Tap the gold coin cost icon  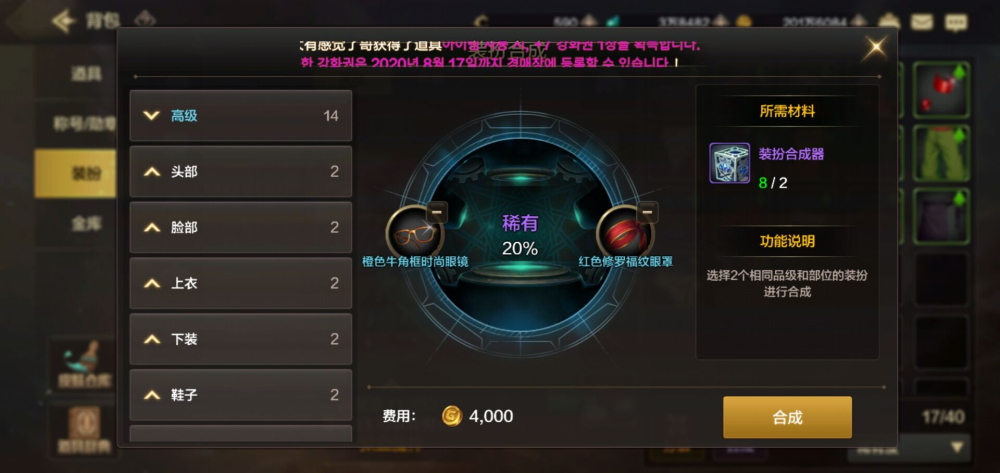452,416
